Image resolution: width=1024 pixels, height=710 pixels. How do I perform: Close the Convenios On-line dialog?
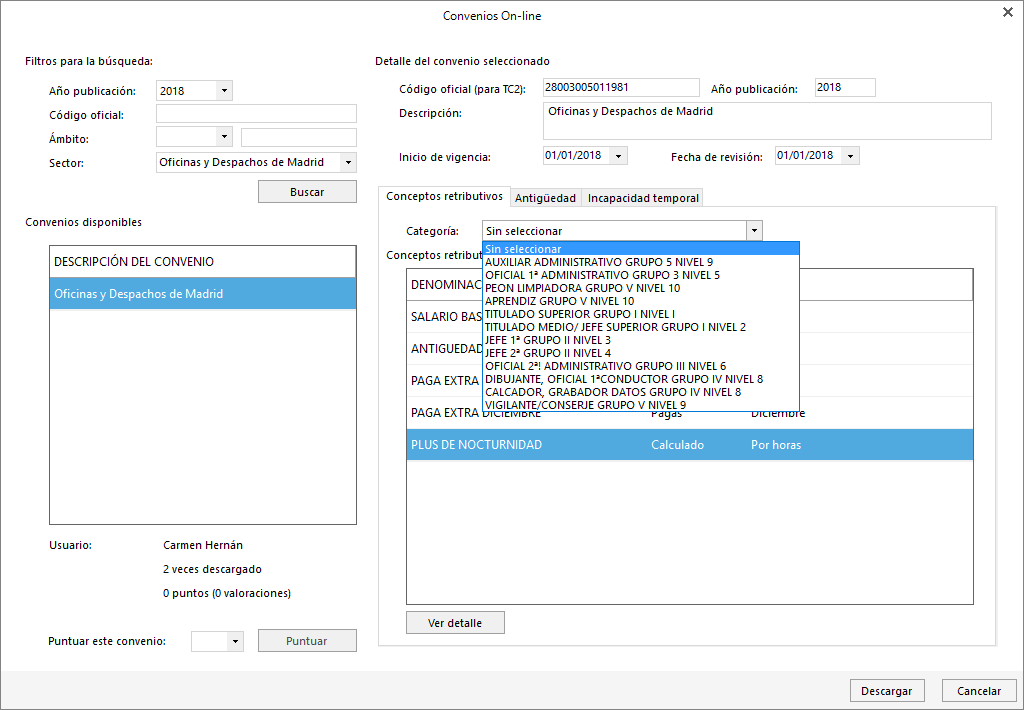point(1007,12)
